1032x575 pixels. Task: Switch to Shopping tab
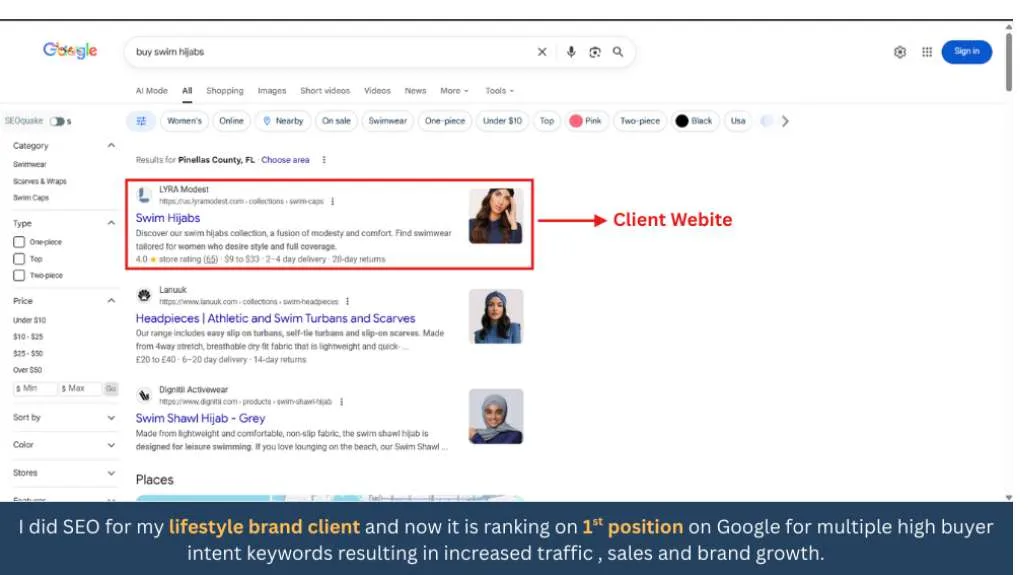224,91
